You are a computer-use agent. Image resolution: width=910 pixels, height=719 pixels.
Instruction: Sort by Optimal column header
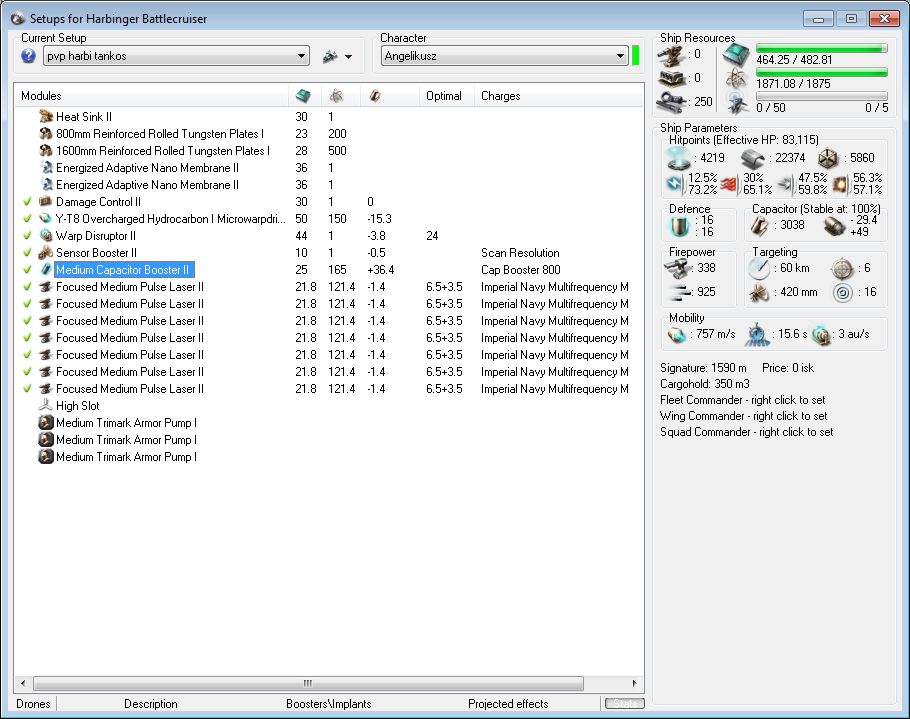click(x=446, y=96)
